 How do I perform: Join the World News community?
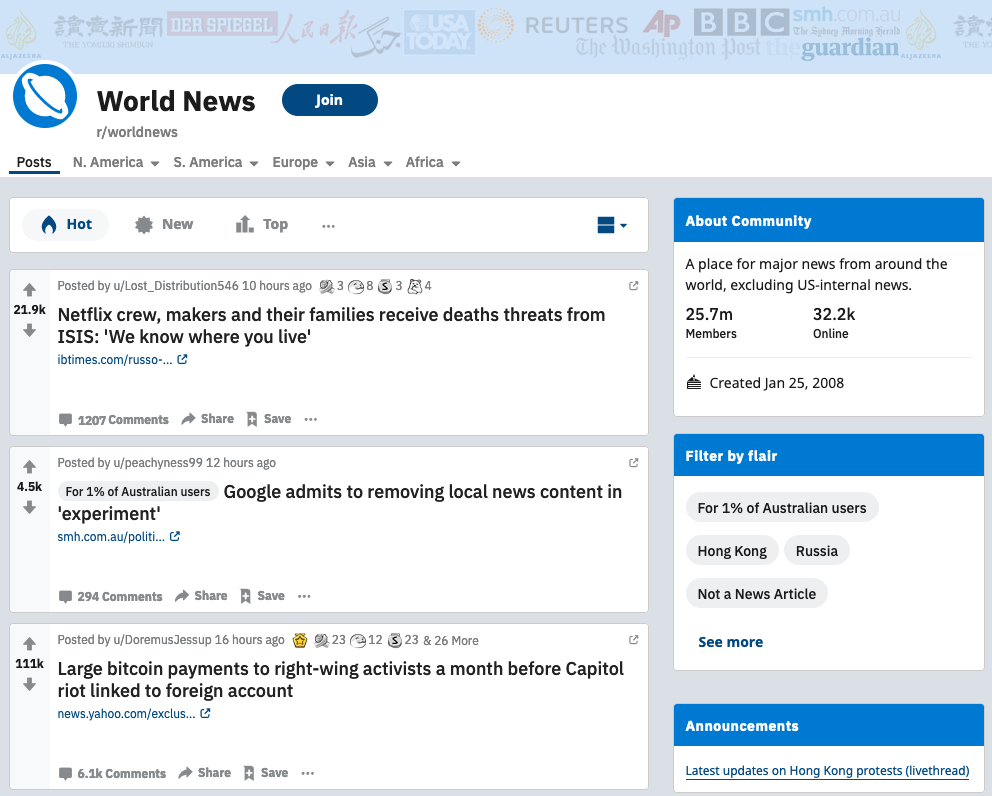[x=330, y=100]
